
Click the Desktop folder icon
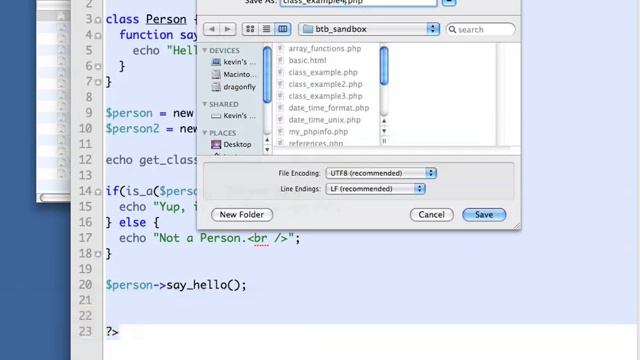(216, 144)
